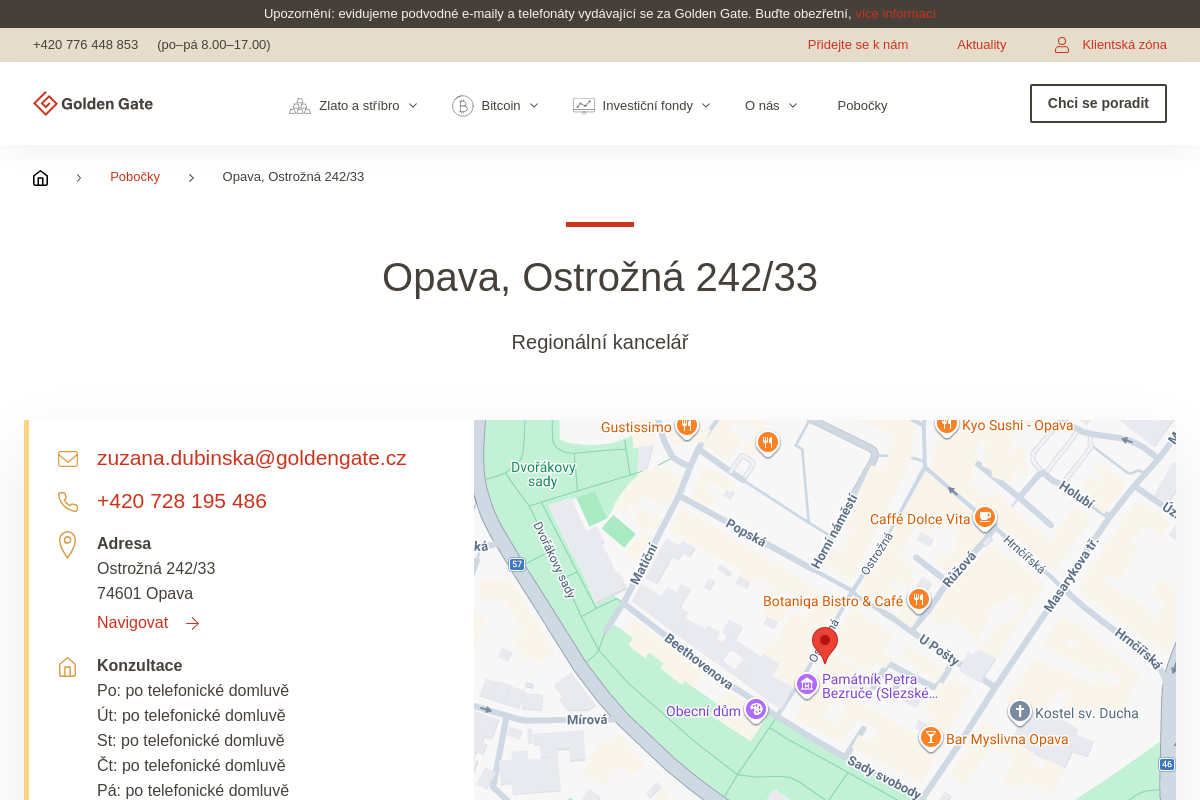Image resolution: width=1200 pixels, height=800 pixels.
Task: Click the Bitcoin coin icon
Action: click(463, 106)
